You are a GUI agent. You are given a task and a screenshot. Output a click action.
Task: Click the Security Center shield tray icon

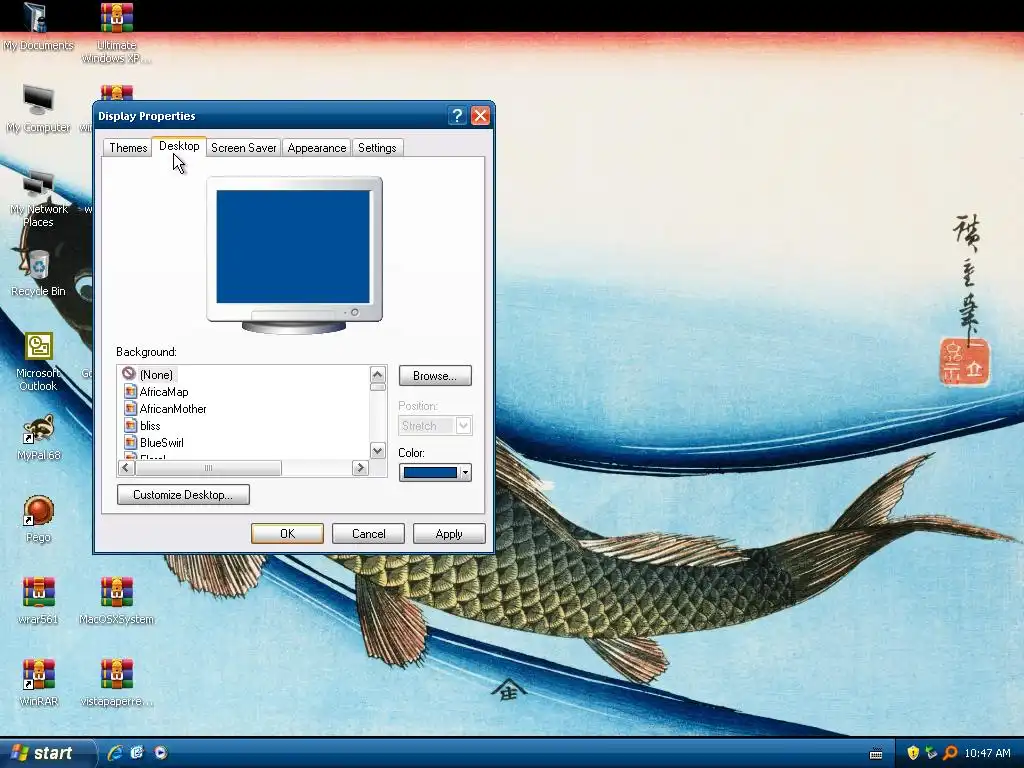pos(913,753)
